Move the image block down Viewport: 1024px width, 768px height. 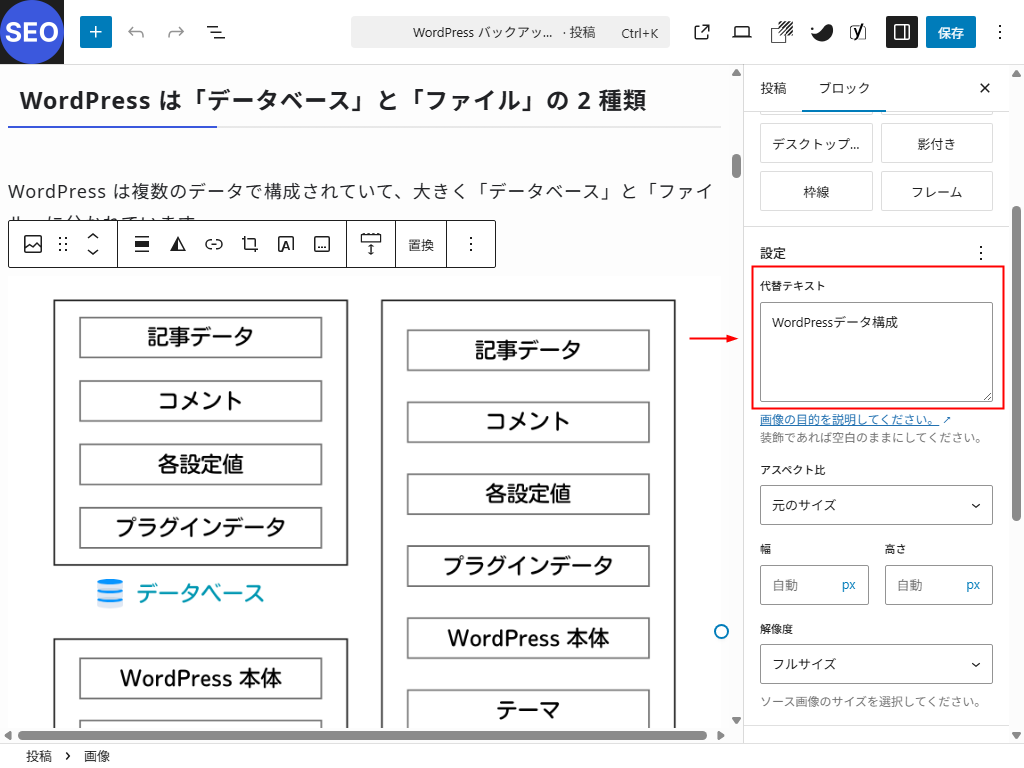click(x=93, y=252)
